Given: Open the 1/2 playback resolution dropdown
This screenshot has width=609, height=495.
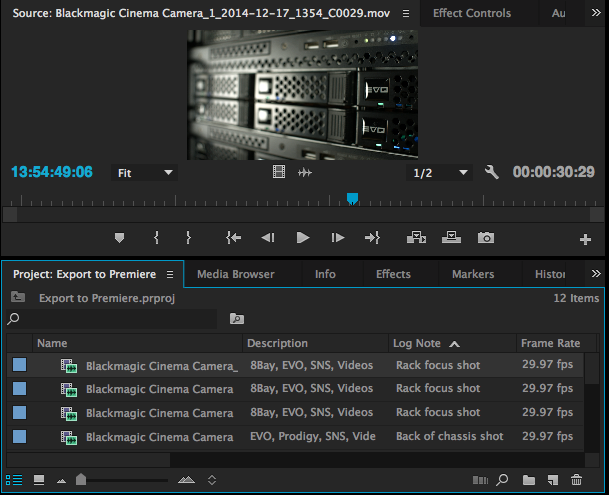Looking at the screenshot, I should point(440,173).
